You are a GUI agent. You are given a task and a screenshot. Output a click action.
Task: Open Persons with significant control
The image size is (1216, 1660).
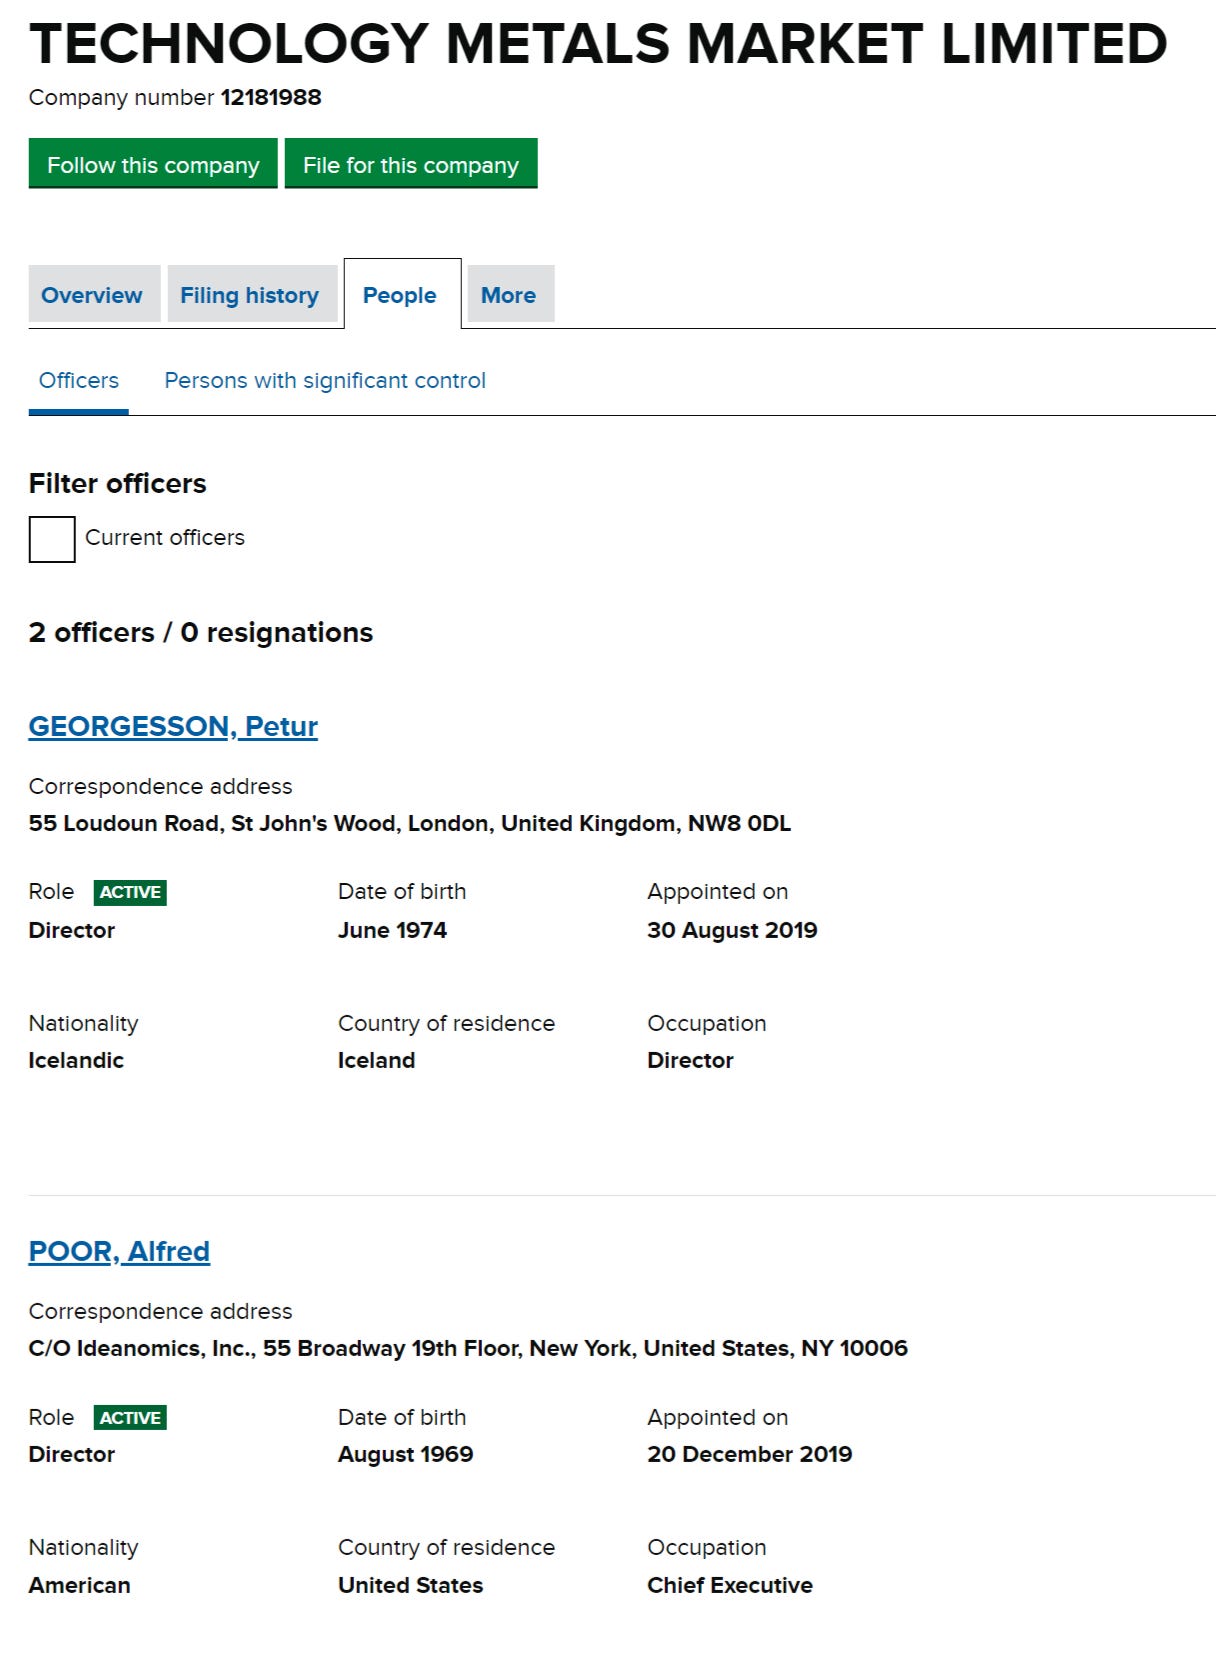coord(325,380)
